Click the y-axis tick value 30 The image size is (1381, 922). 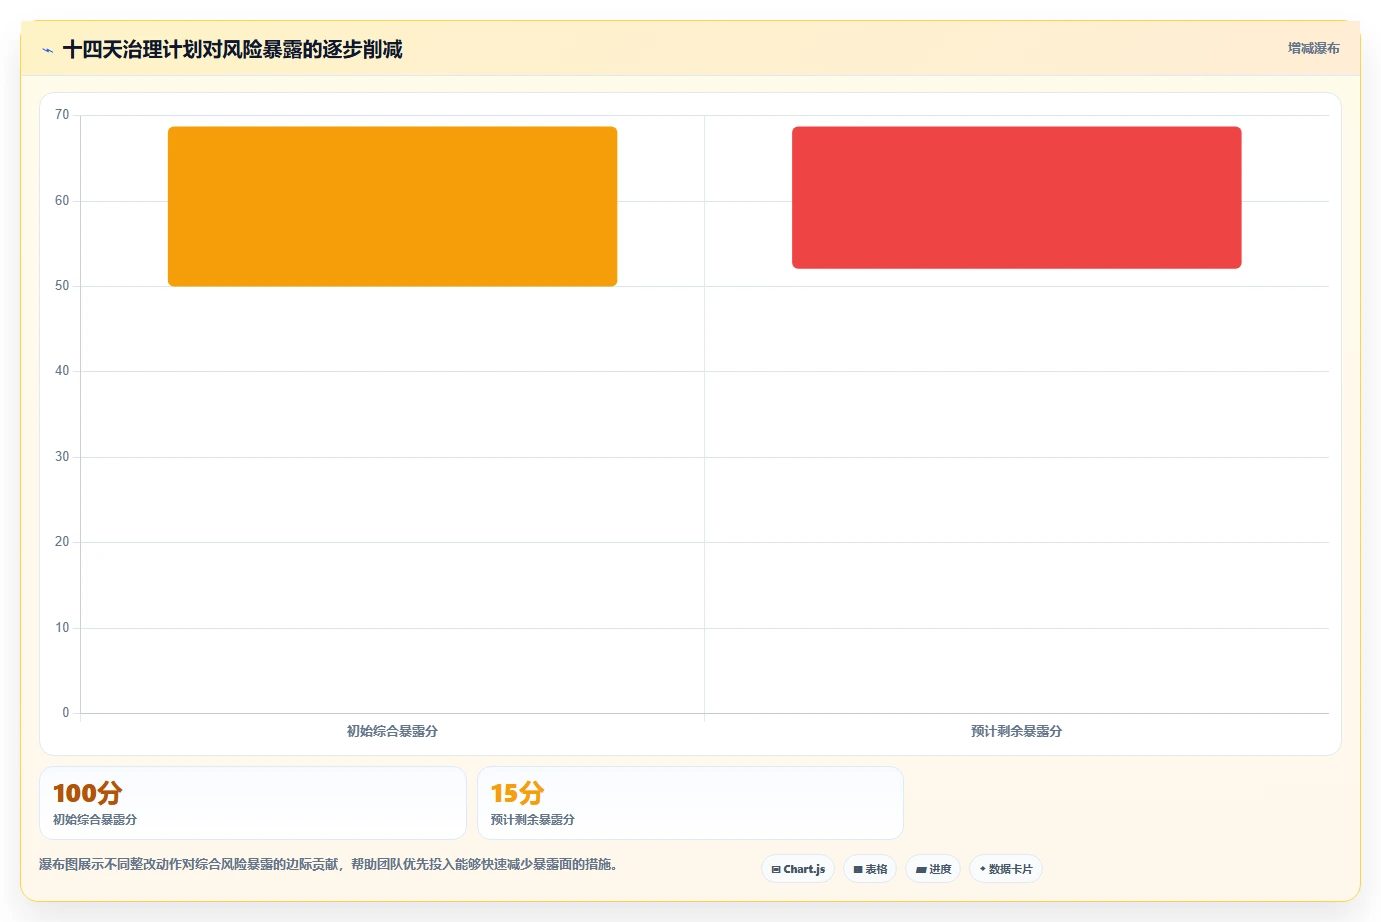tap(62, 457)
